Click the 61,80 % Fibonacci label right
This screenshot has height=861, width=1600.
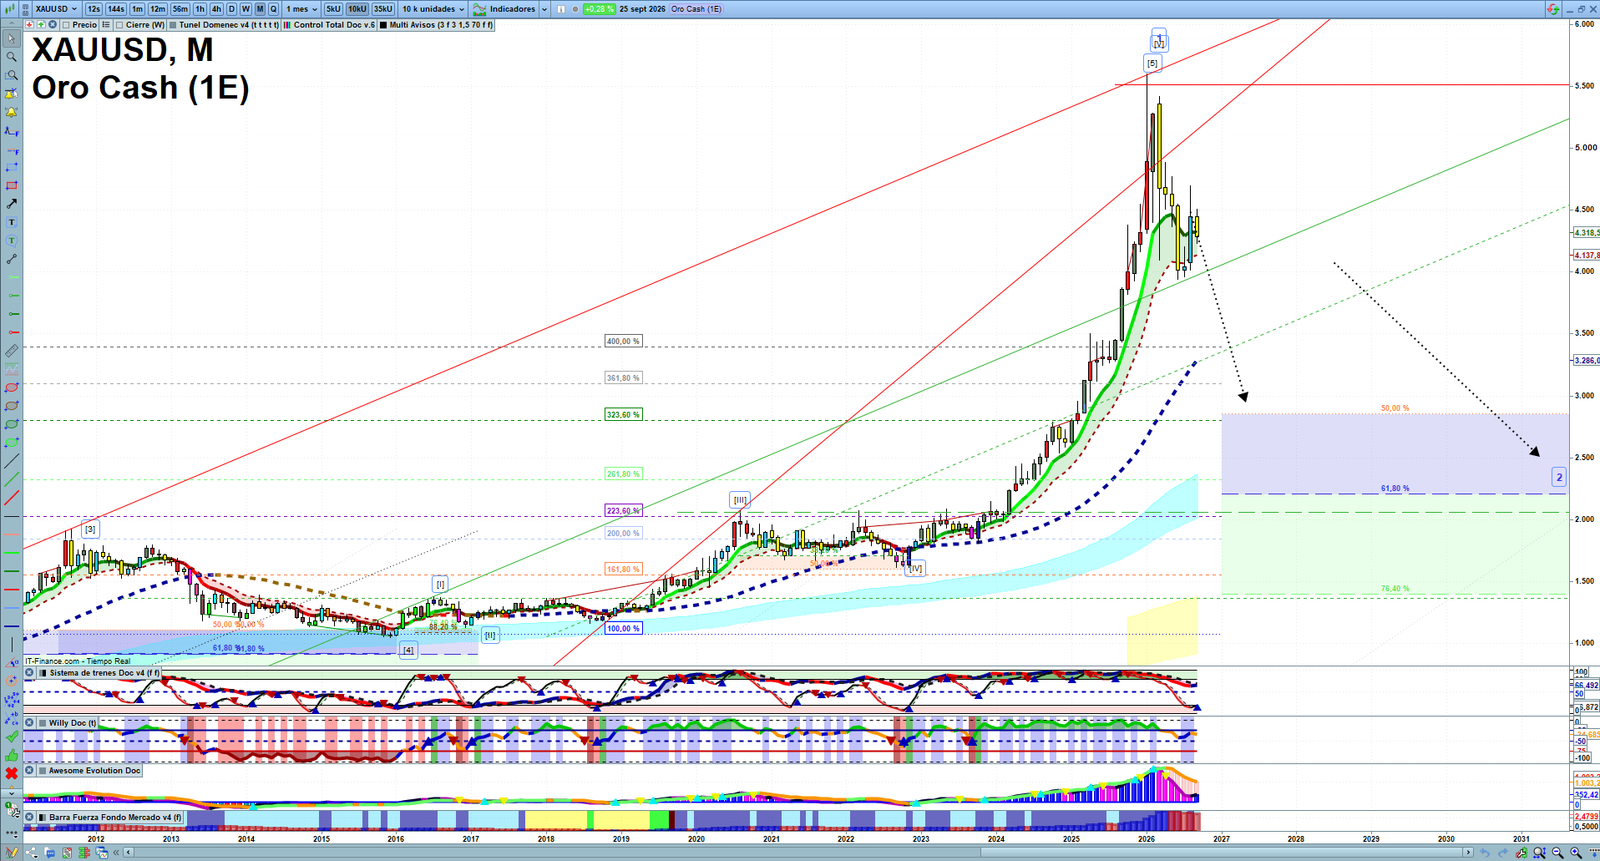tap(1395, 489)
